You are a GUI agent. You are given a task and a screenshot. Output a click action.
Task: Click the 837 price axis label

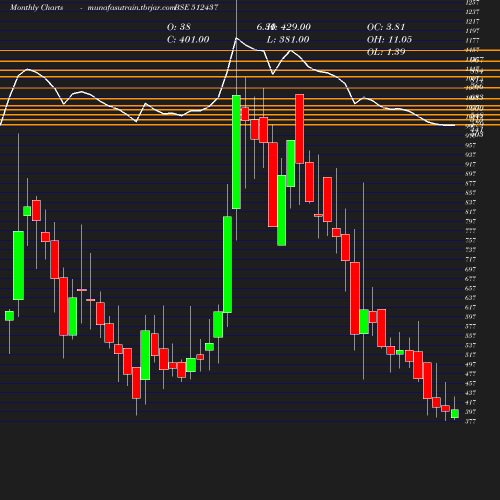(470, 202)
